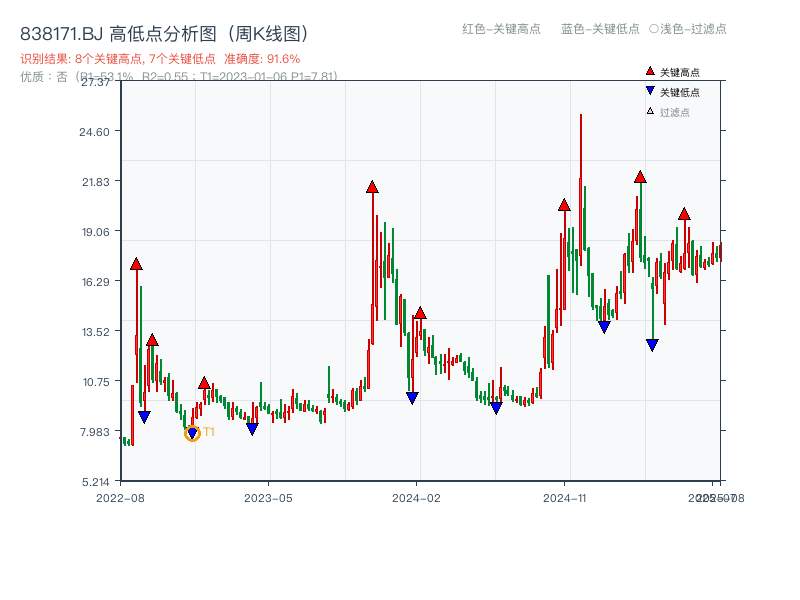800x600 pixels.
Task: Click the blue key-low triangle near 2023-05
Action: [x=252, y=427]
